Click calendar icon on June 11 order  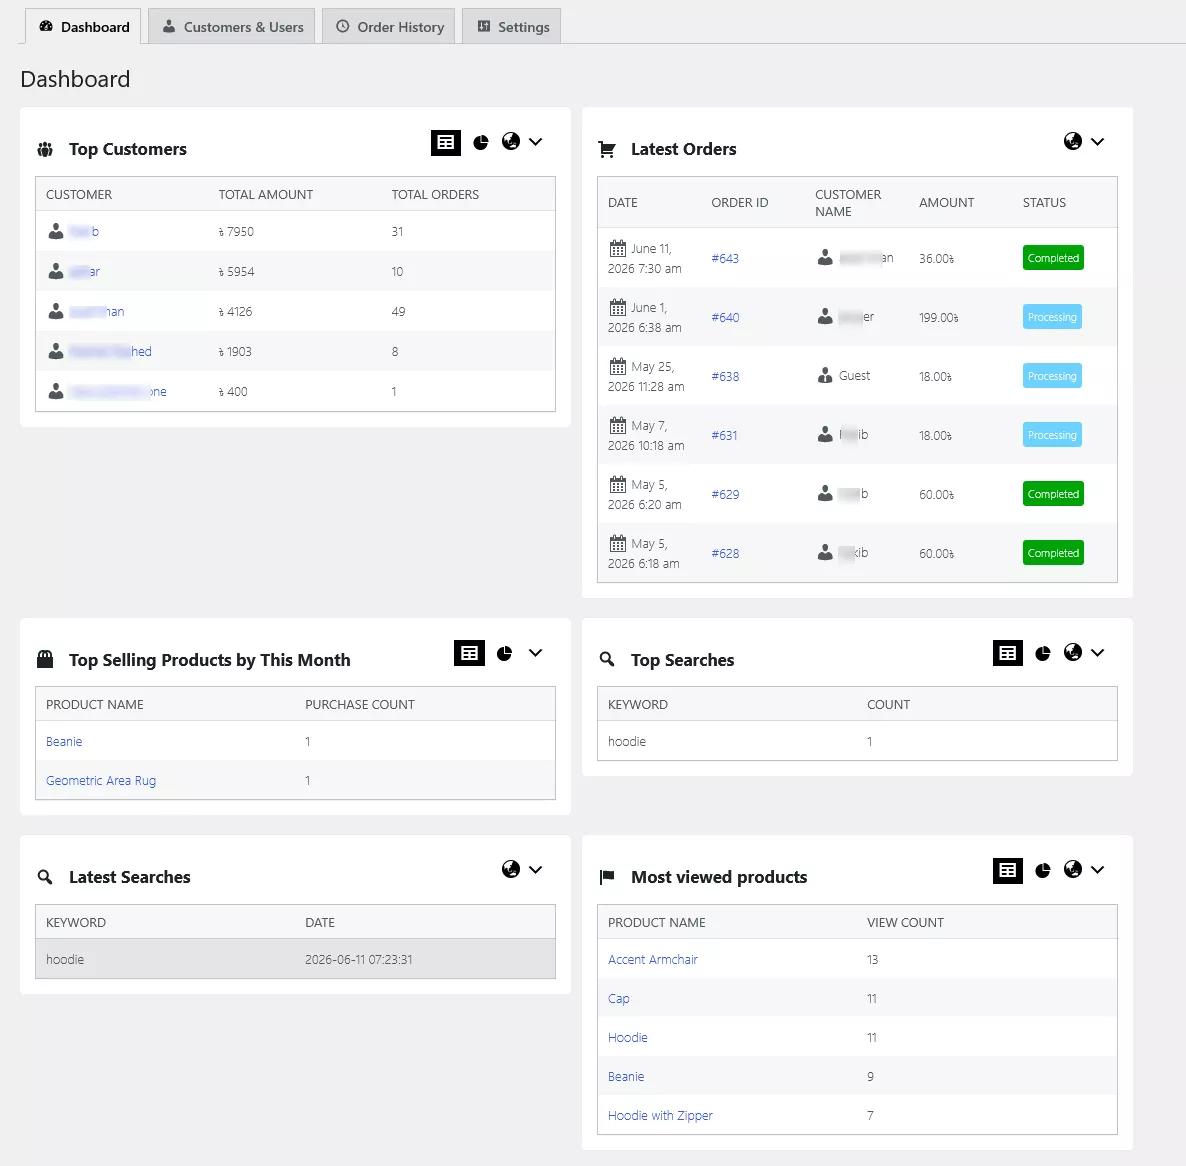tap(618, 248)
